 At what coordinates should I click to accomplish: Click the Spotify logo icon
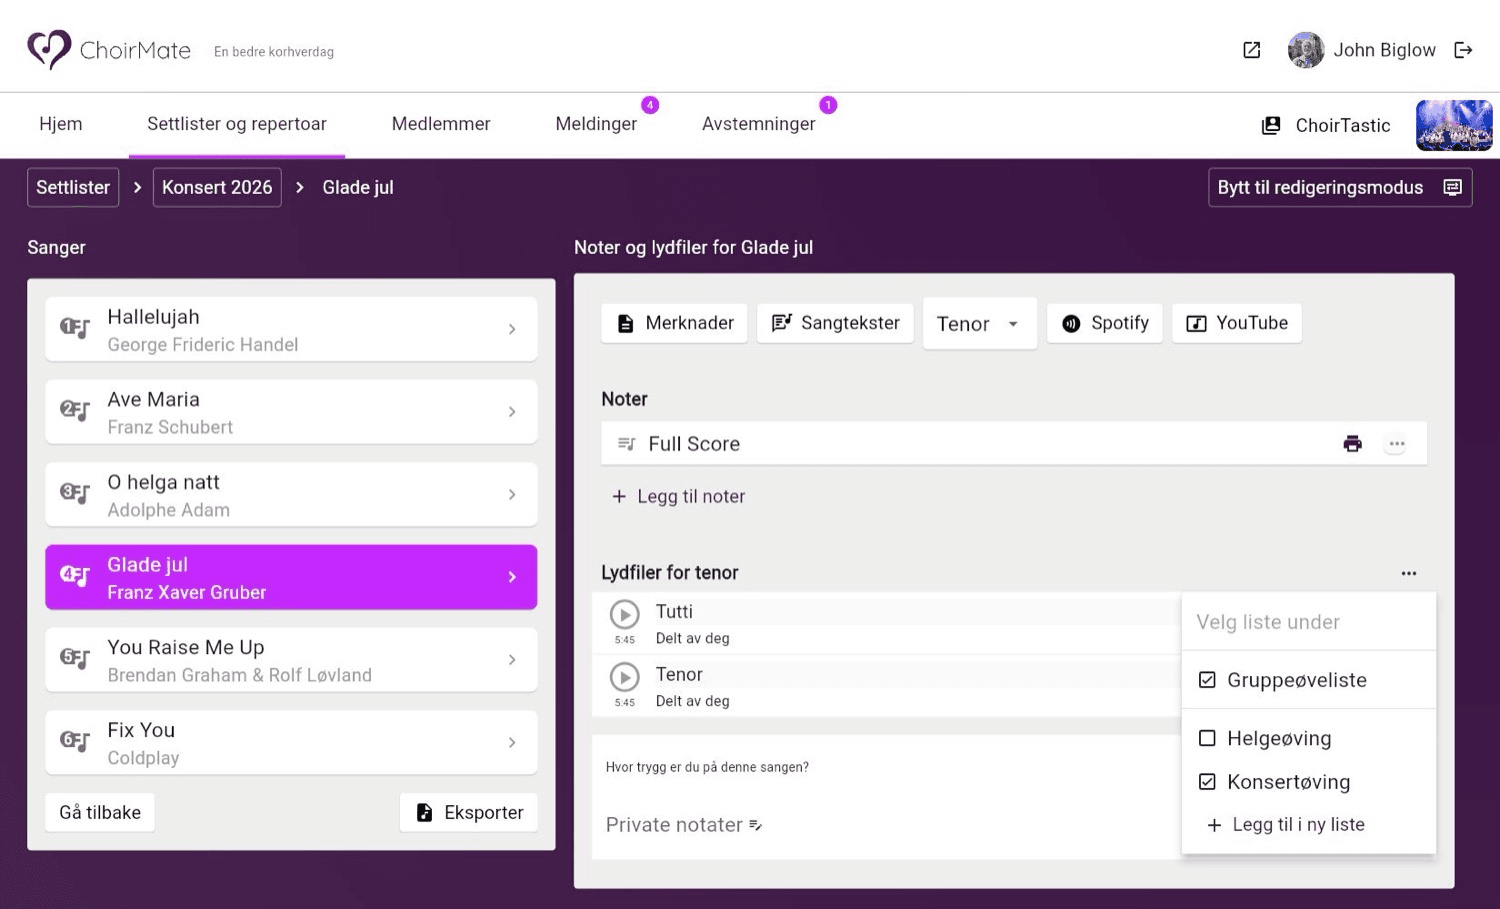(x=1071, y=323)
